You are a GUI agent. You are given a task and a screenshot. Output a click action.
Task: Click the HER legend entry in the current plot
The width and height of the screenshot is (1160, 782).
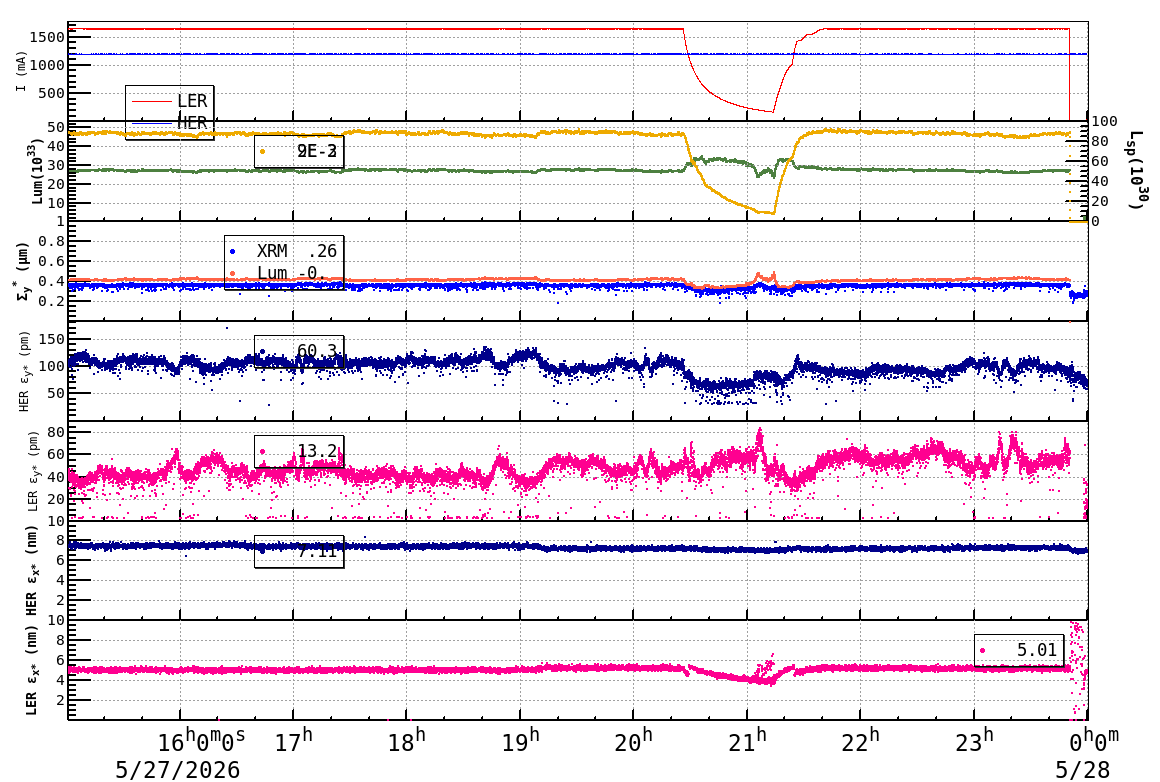click(x=170, y=123)
